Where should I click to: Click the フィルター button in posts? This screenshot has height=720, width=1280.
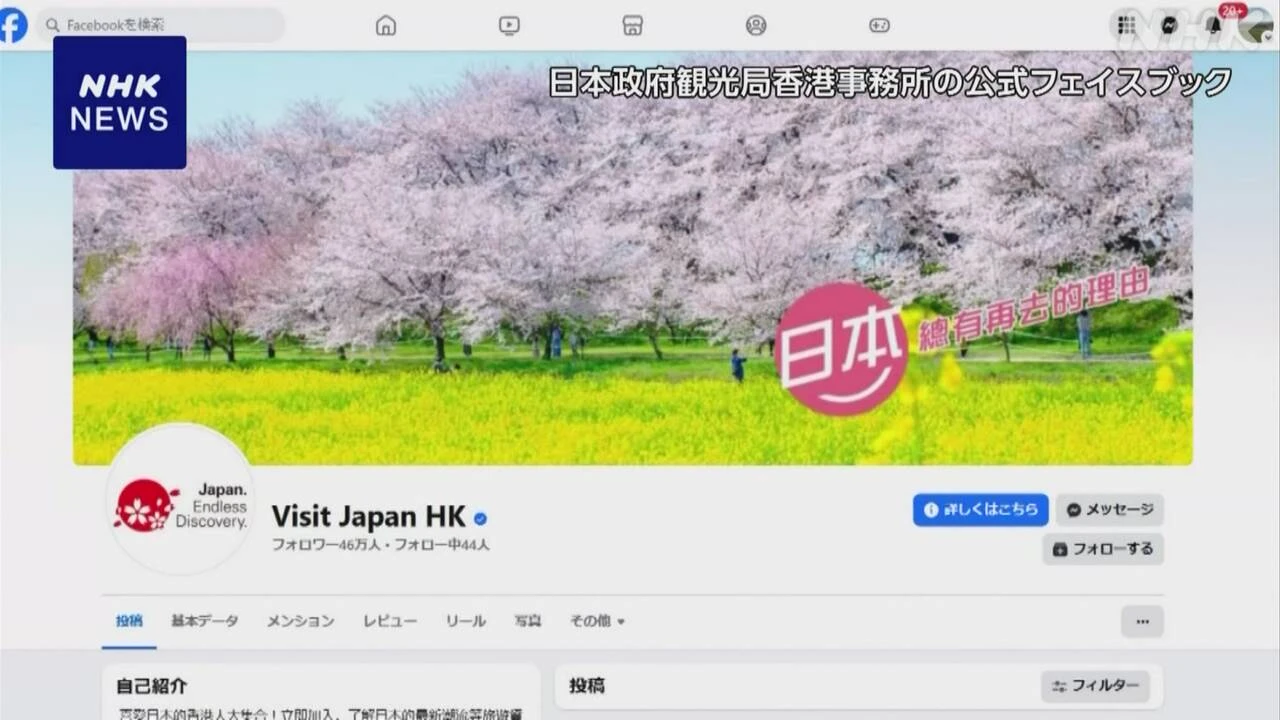click(x=1096, y=686)
